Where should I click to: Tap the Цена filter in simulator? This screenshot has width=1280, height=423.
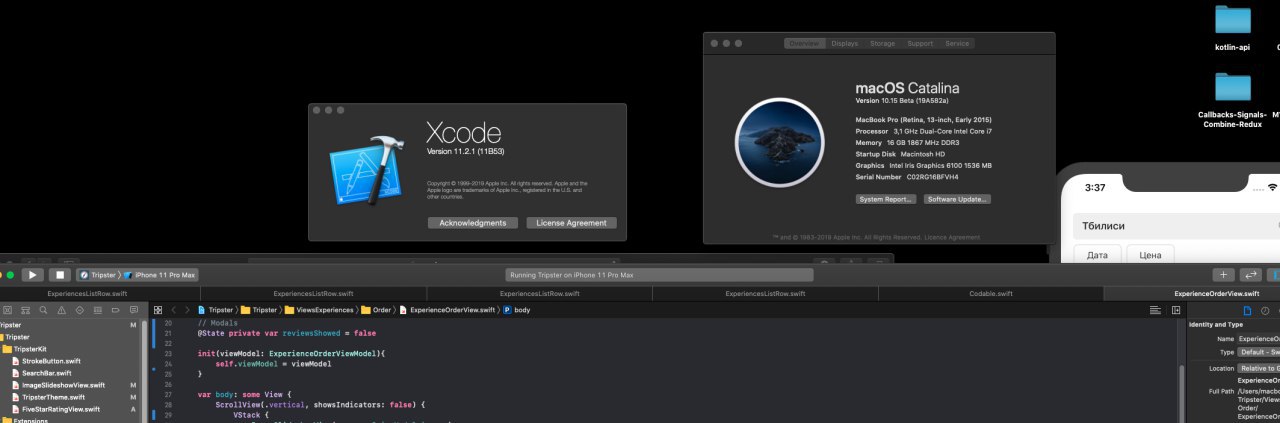click(x=1150, y=255)
